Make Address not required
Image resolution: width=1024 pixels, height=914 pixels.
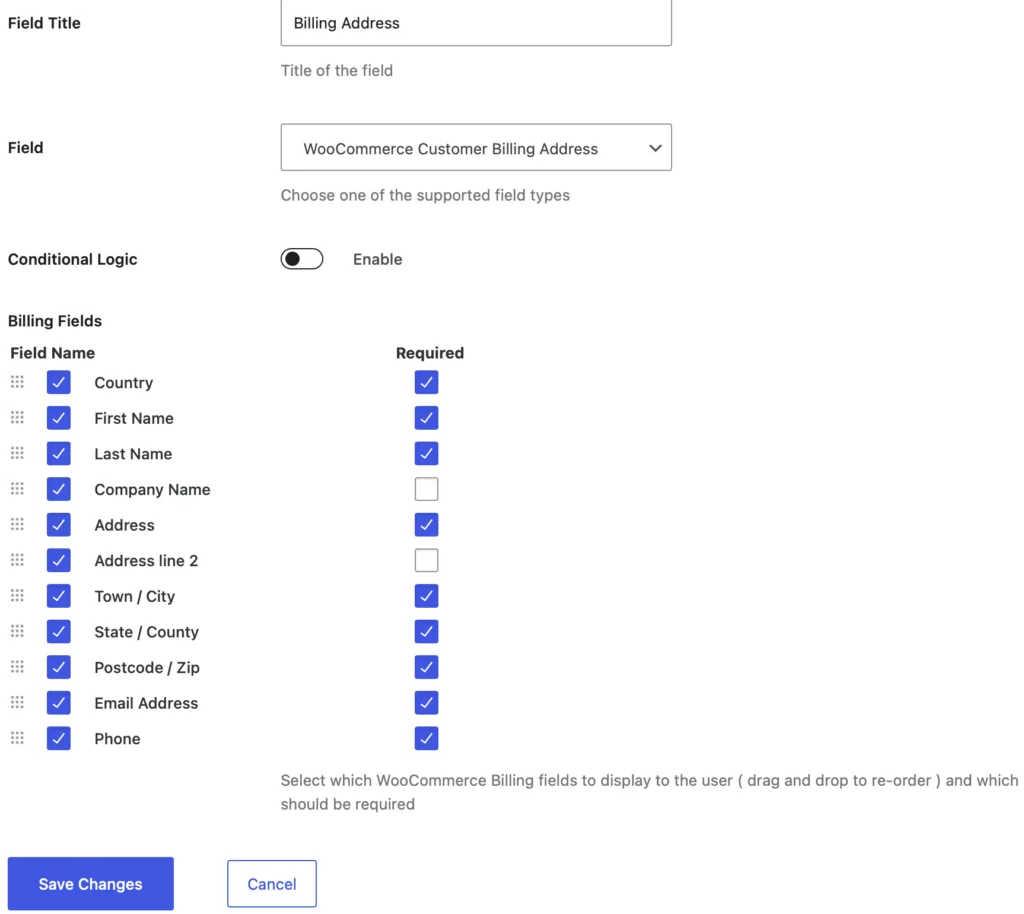(x=426, y=525)
